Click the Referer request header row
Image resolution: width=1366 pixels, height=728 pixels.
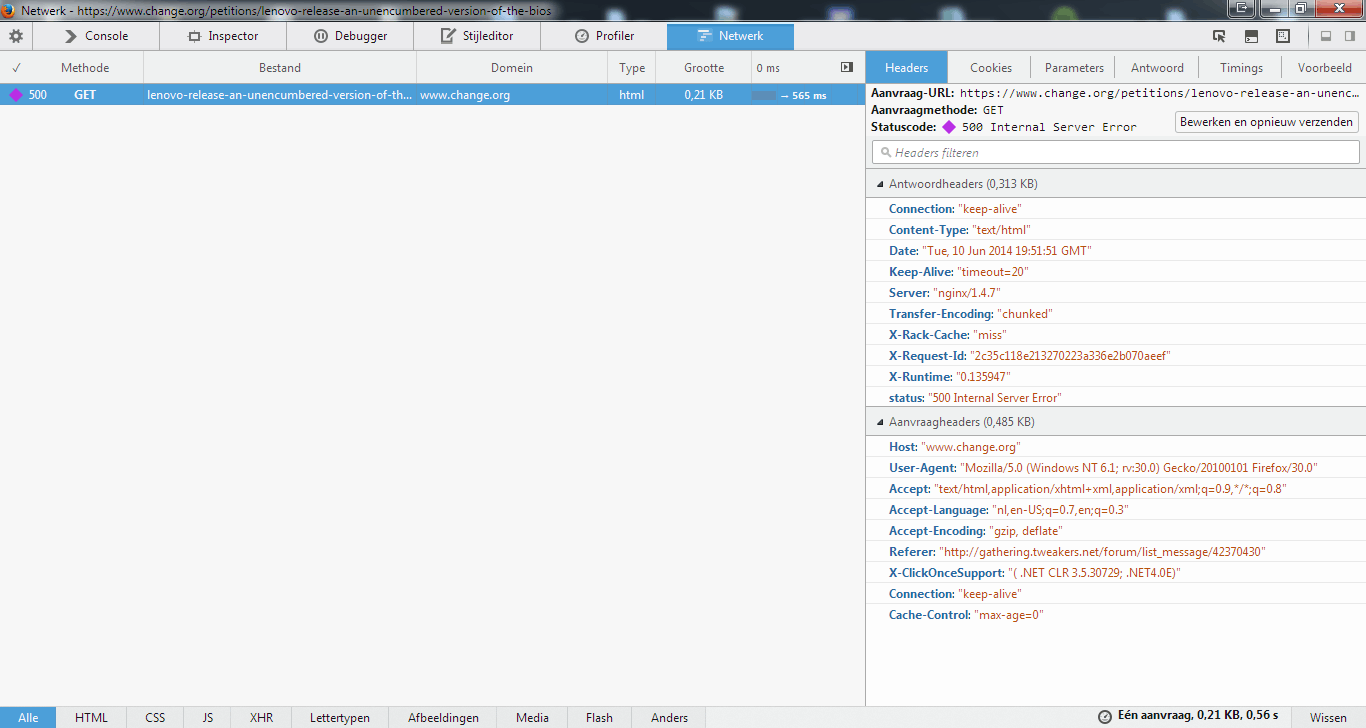pyautogui.click(x=1115, y=552)
